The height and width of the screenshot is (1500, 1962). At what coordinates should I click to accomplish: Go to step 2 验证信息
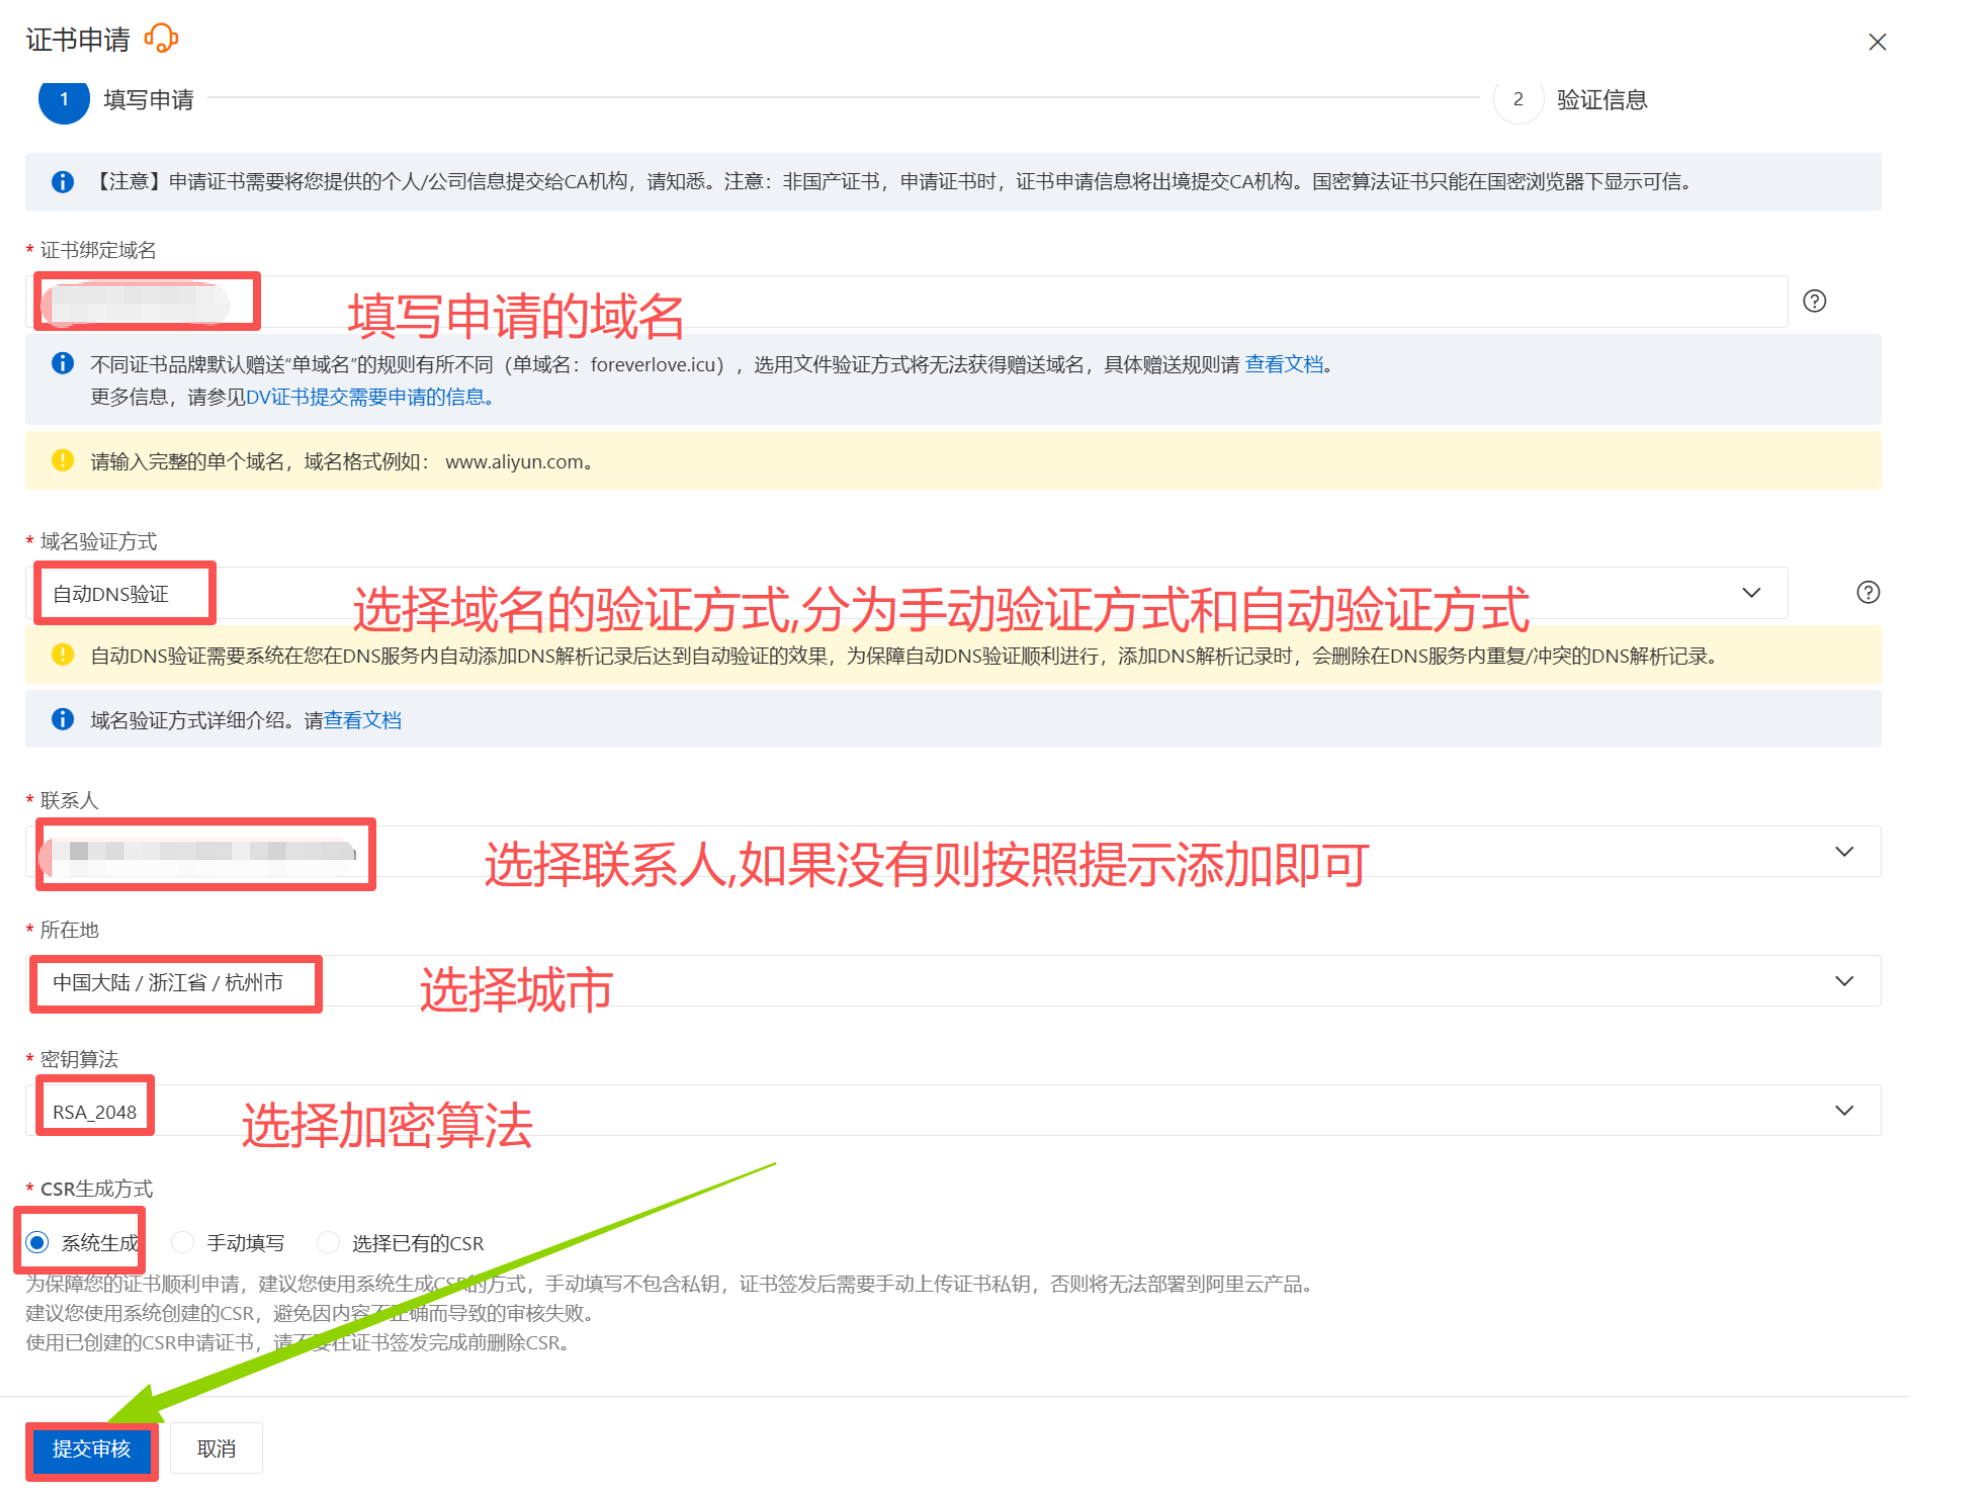[1570, 99]
